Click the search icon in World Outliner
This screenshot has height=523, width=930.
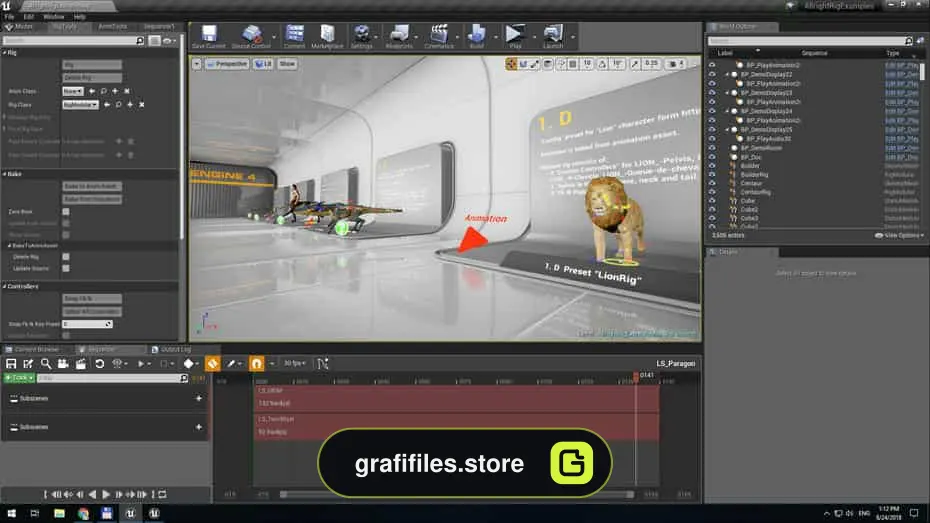(x=909, y=41)
